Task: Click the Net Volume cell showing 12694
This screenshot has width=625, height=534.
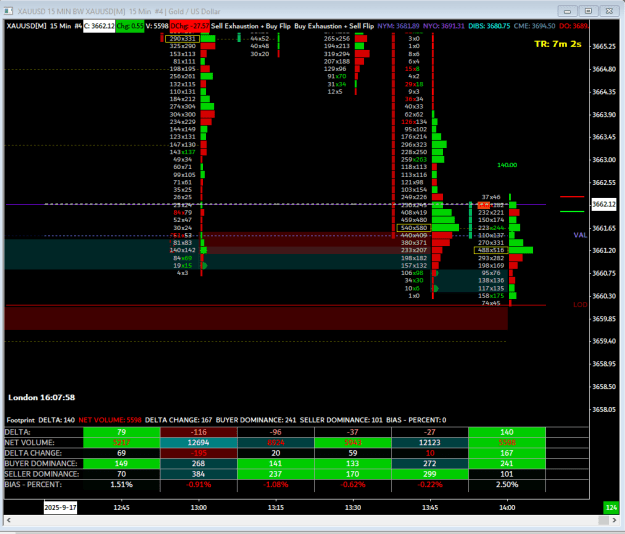Action: [x=199, y=442]
